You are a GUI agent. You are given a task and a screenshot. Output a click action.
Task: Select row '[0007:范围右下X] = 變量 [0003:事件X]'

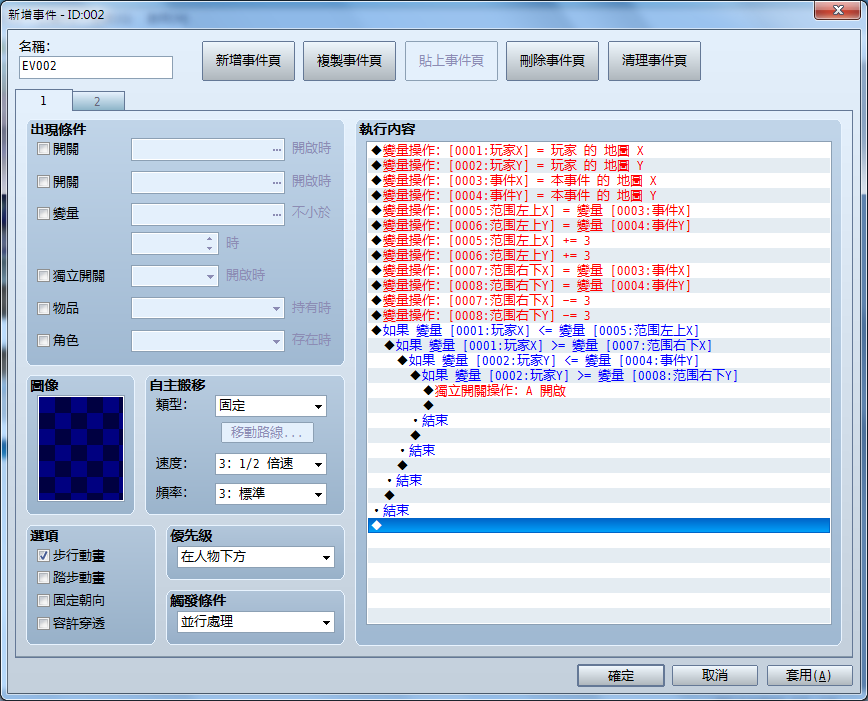click(599, 271)
